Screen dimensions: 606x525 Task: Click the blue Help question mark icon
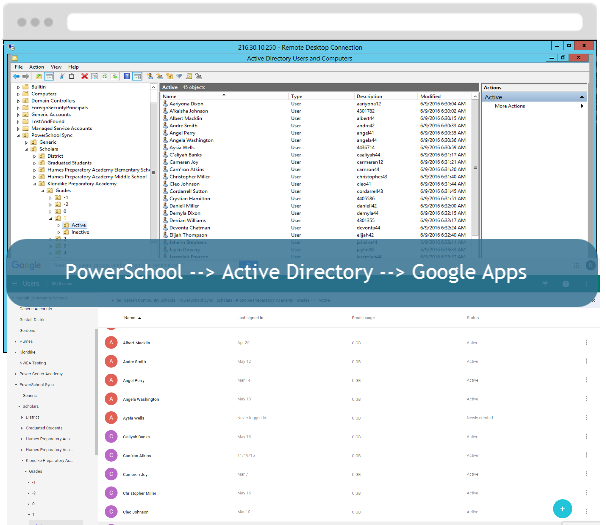[x=127, y=77]
